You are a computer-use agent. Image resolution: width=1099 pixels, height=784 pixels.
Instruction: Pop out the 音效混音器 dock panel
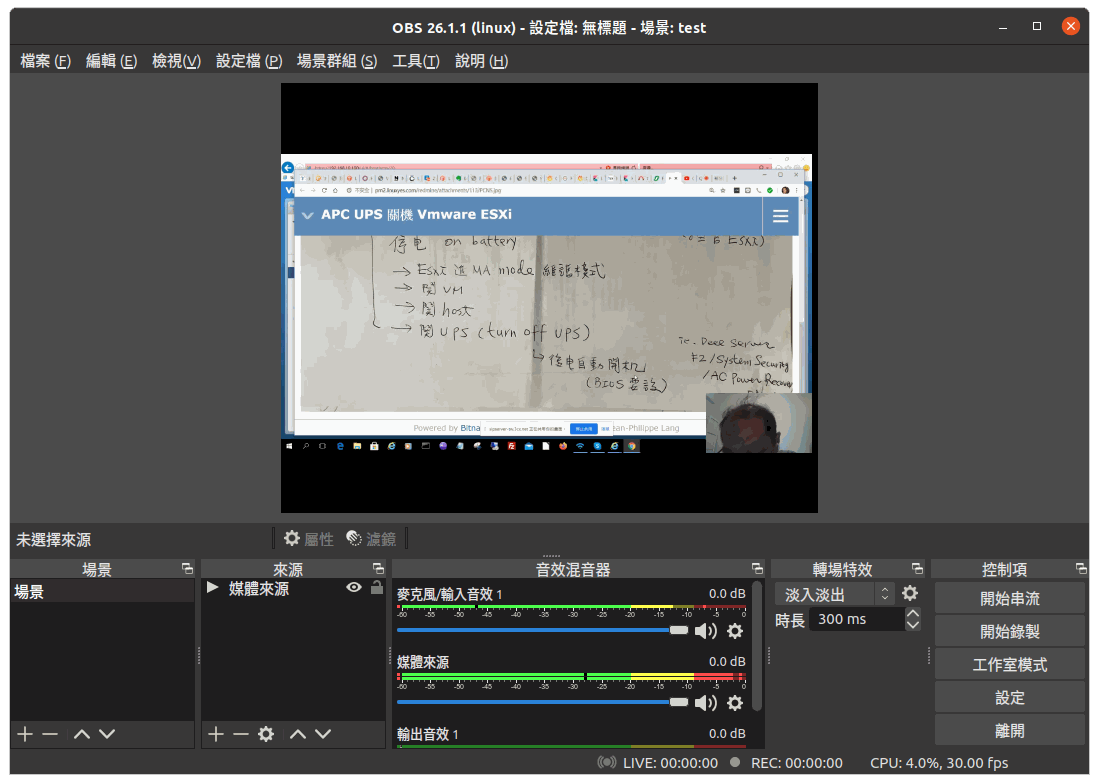pos(757,568)
